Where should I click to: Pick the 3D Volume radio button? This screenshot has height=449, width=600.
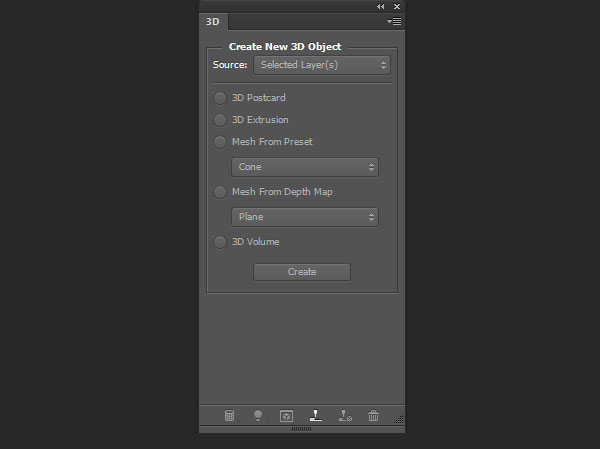(x=220, y=242)
